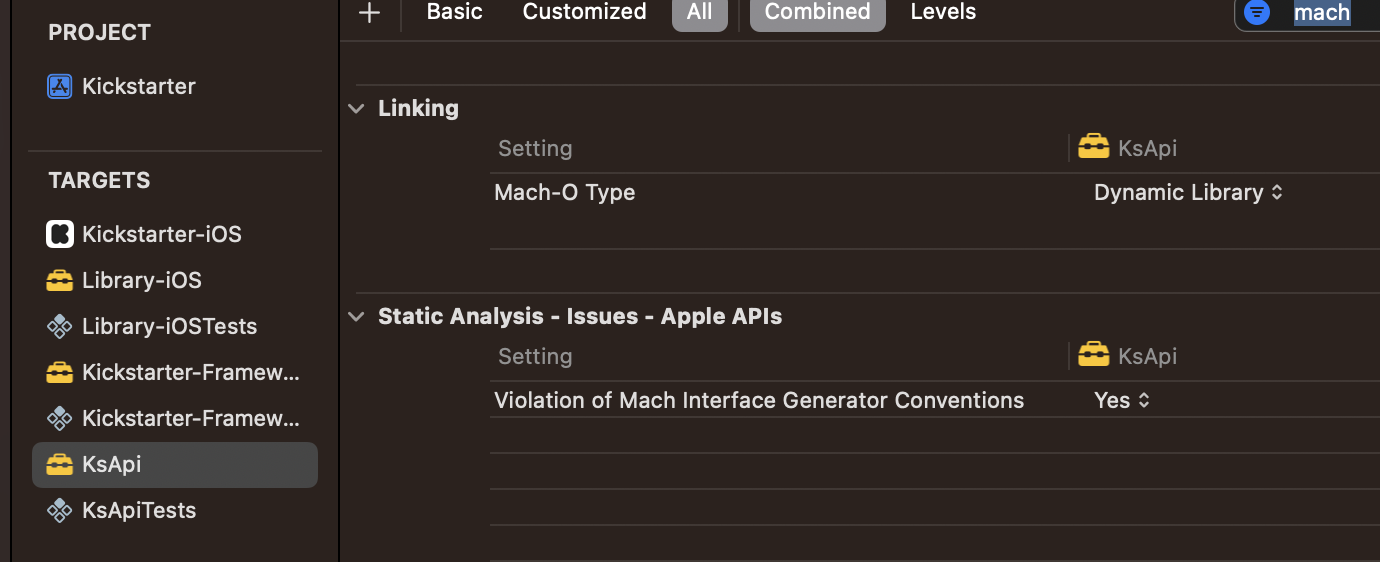Click the Library-iOSTests test bundle icon

[60, 326]
